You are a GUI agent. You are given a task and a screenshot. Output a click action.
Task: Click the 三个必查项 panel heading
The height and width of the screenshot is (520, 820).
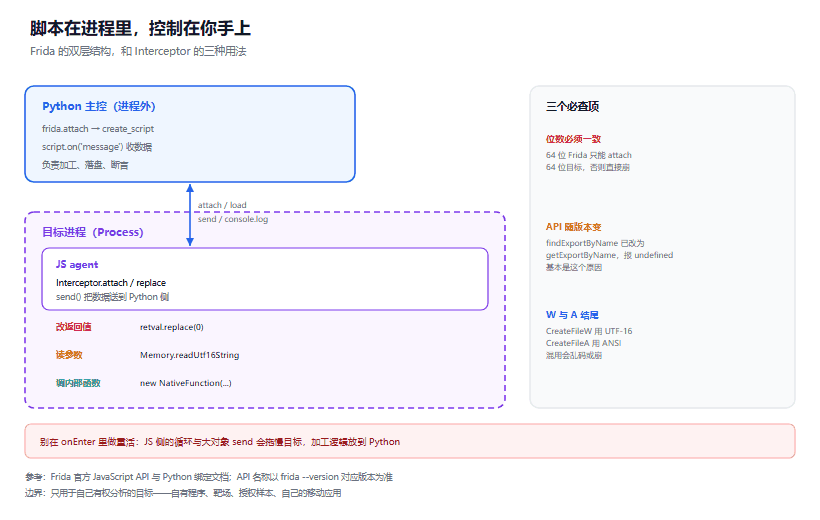point(573,107)
